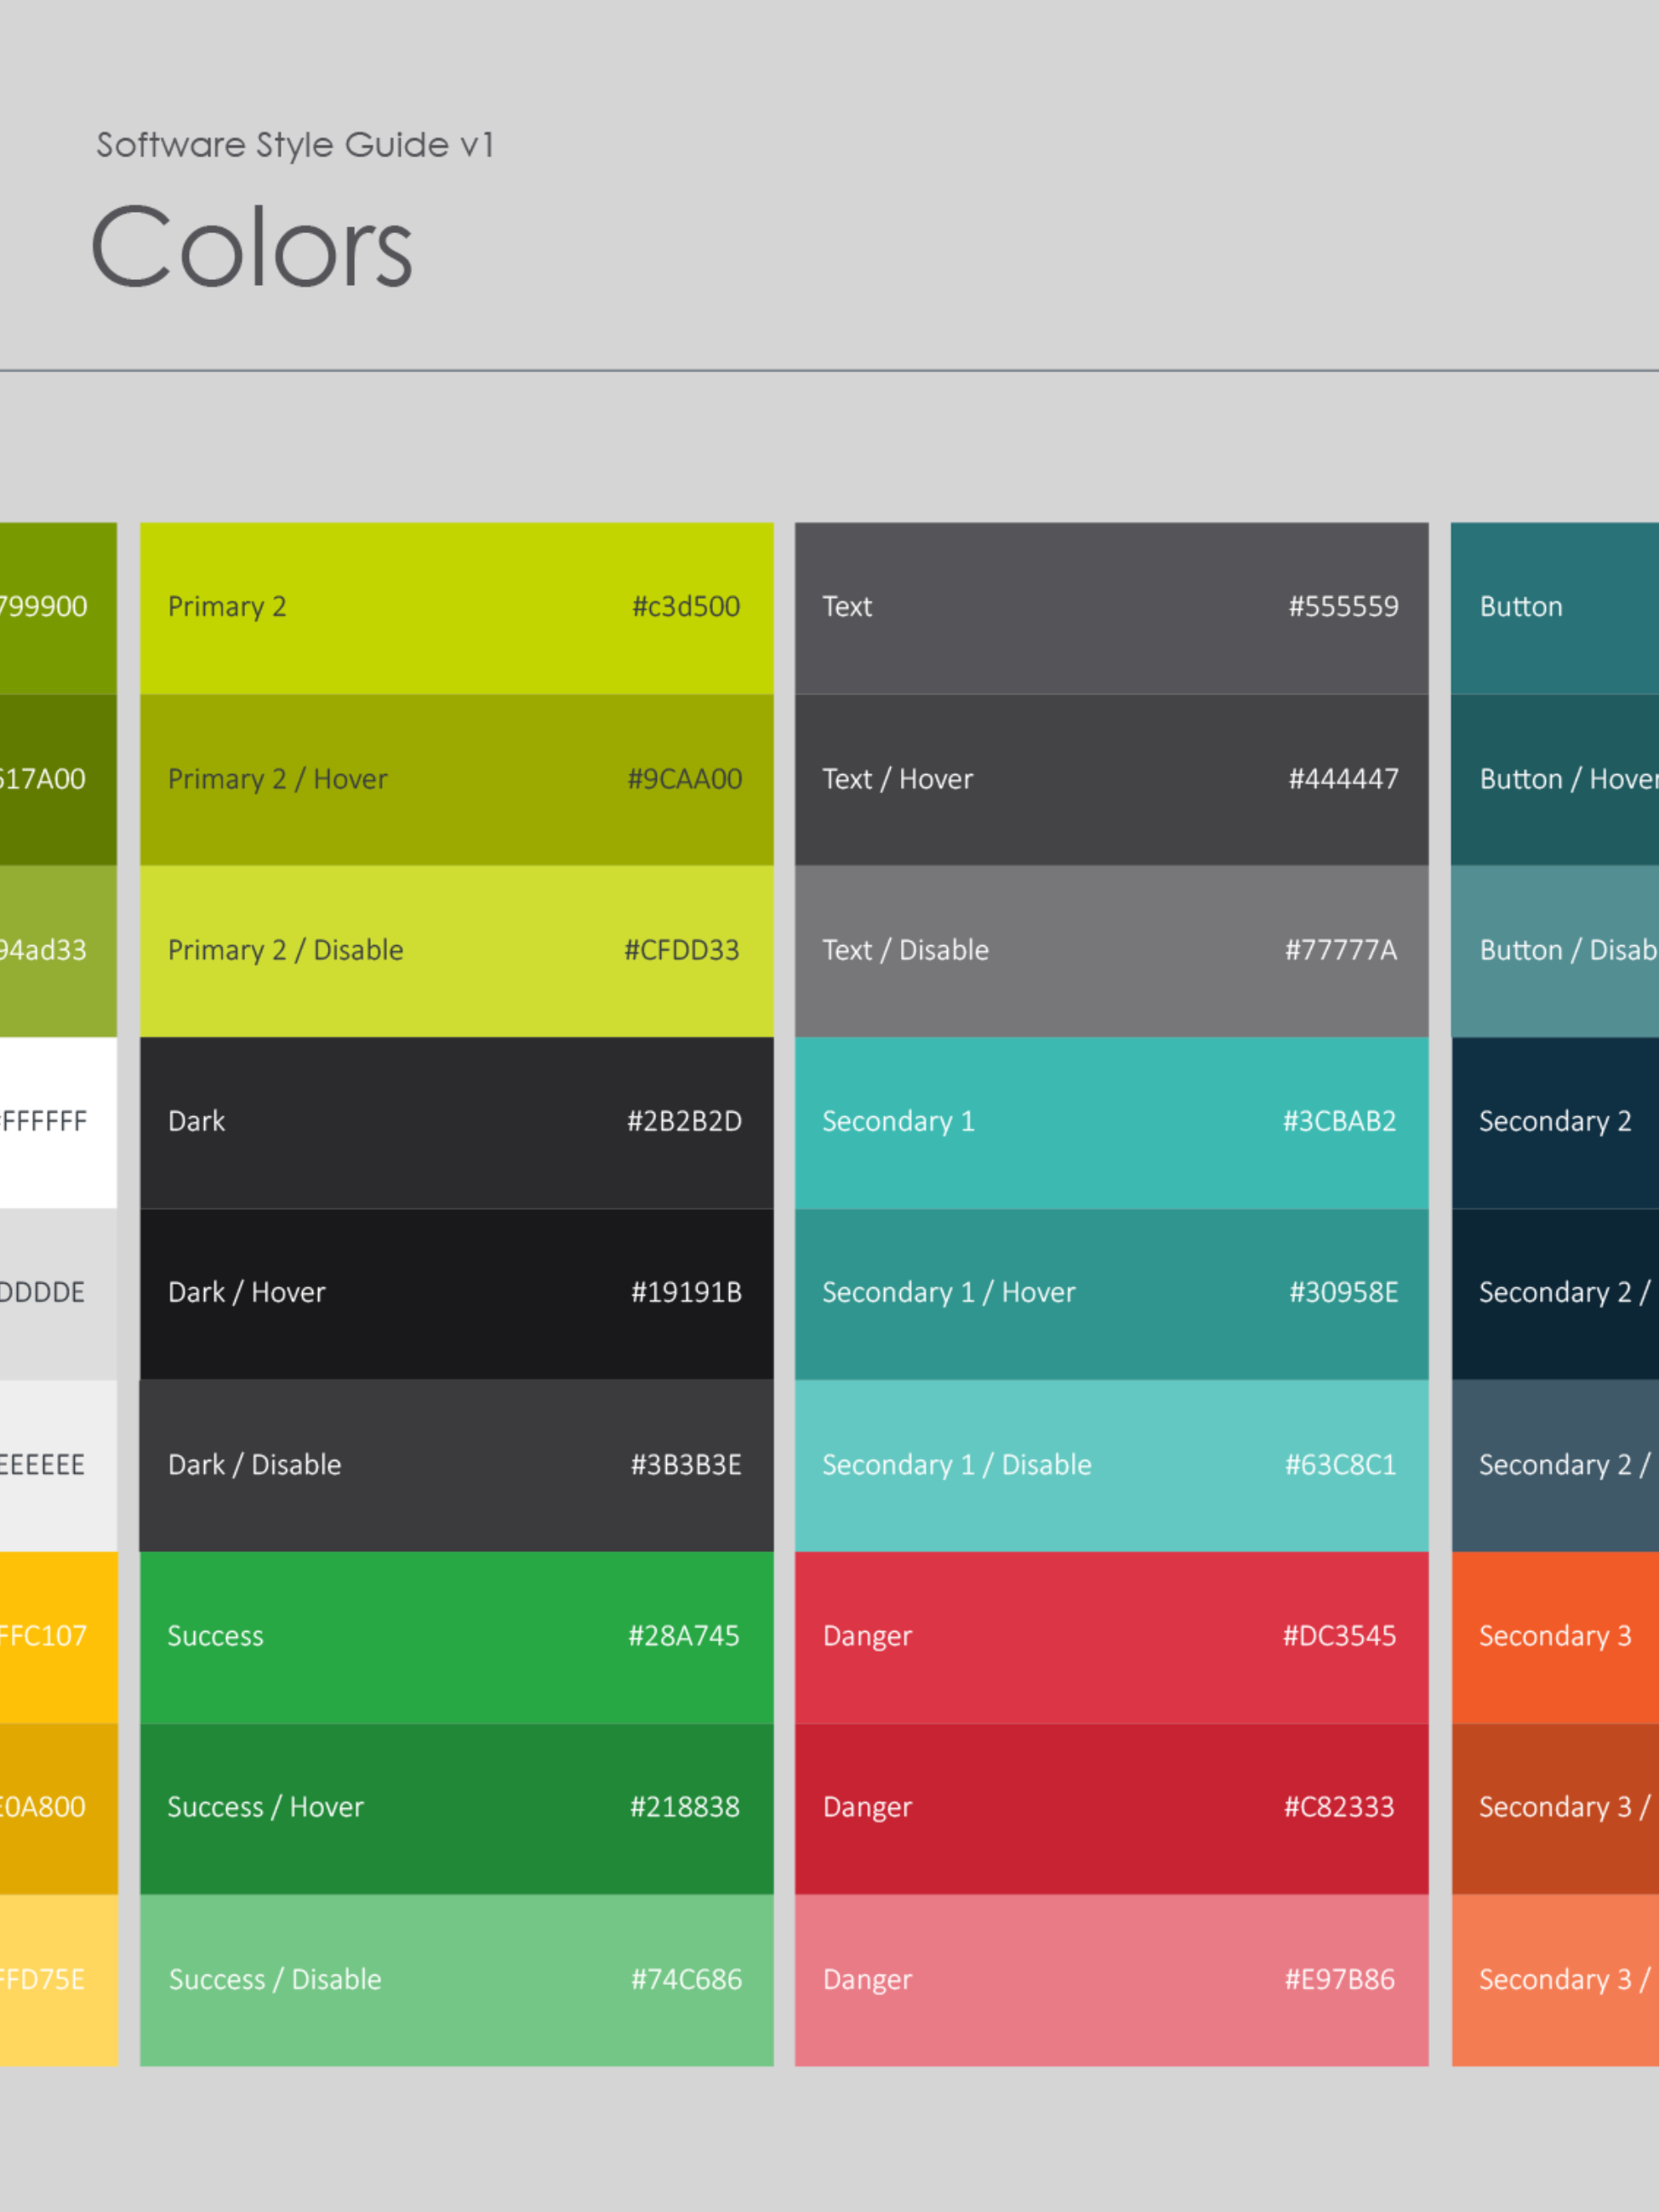Select the Dark swatch #2B2B2D
1659x2212 pixels.
pyautogui.click(x=456, y=1123)
